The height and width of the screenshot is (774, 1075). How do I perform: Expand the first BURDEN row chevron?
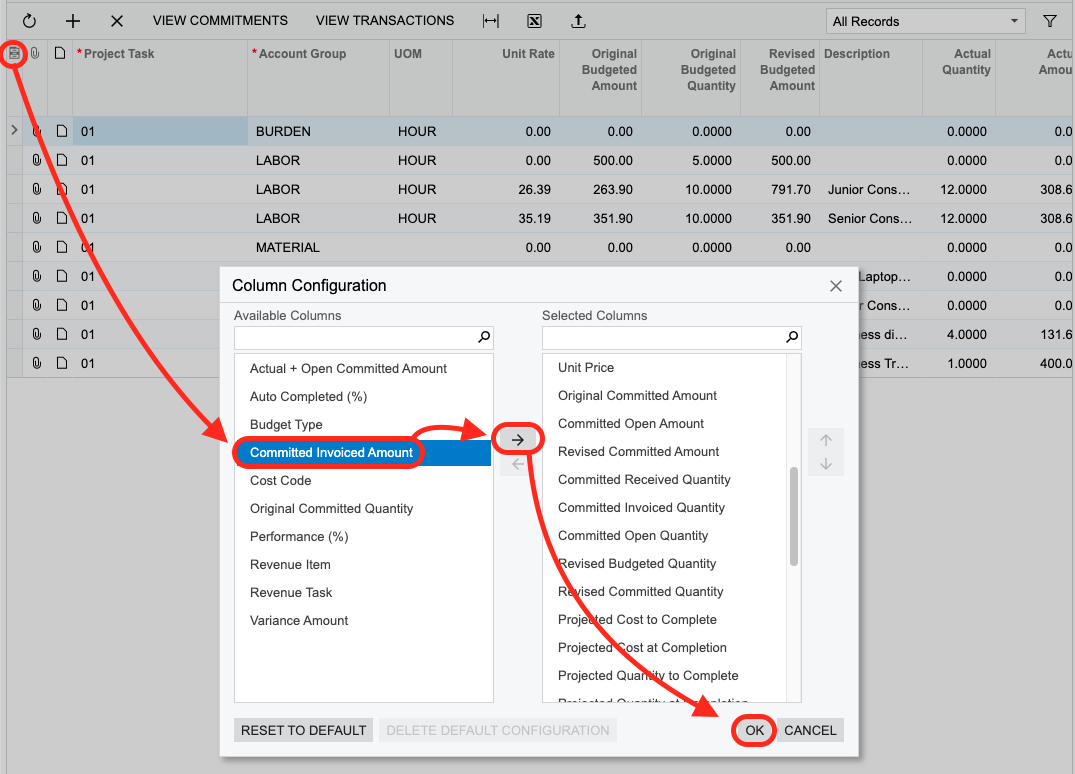14,130
